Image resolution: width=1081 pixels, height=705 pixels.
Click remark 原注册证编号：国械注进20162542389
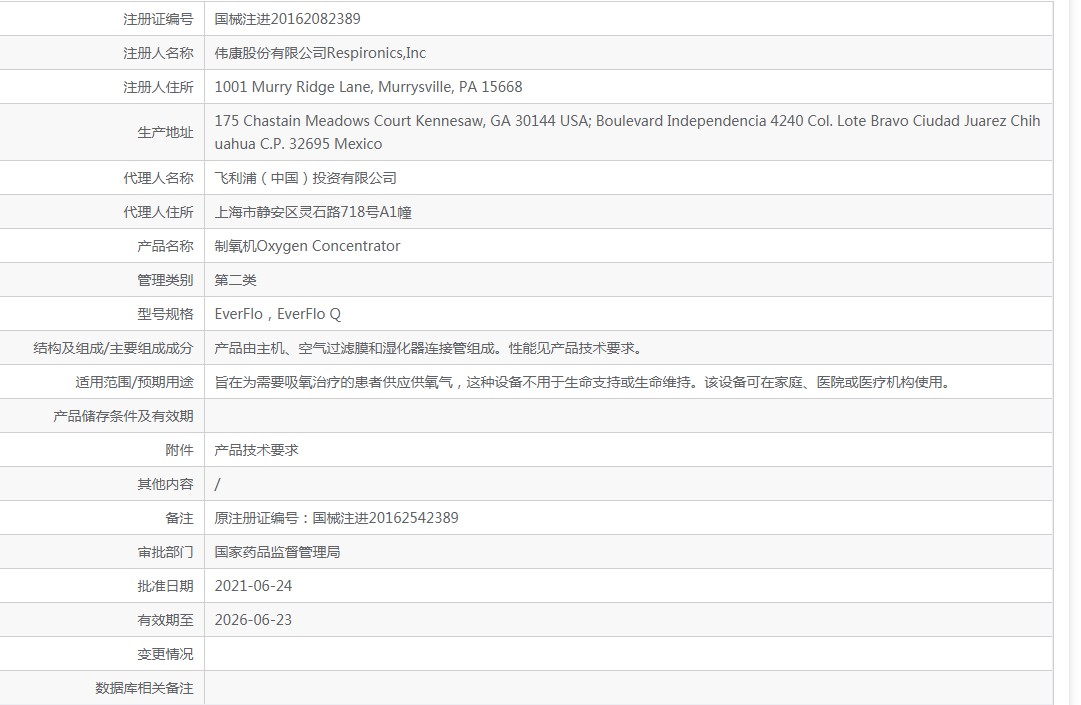point(336,518)
